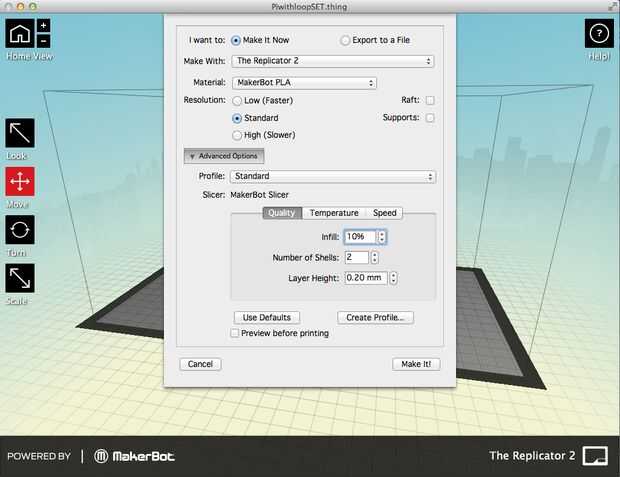Adjust the Infill stepper arrows

point(382,237)
